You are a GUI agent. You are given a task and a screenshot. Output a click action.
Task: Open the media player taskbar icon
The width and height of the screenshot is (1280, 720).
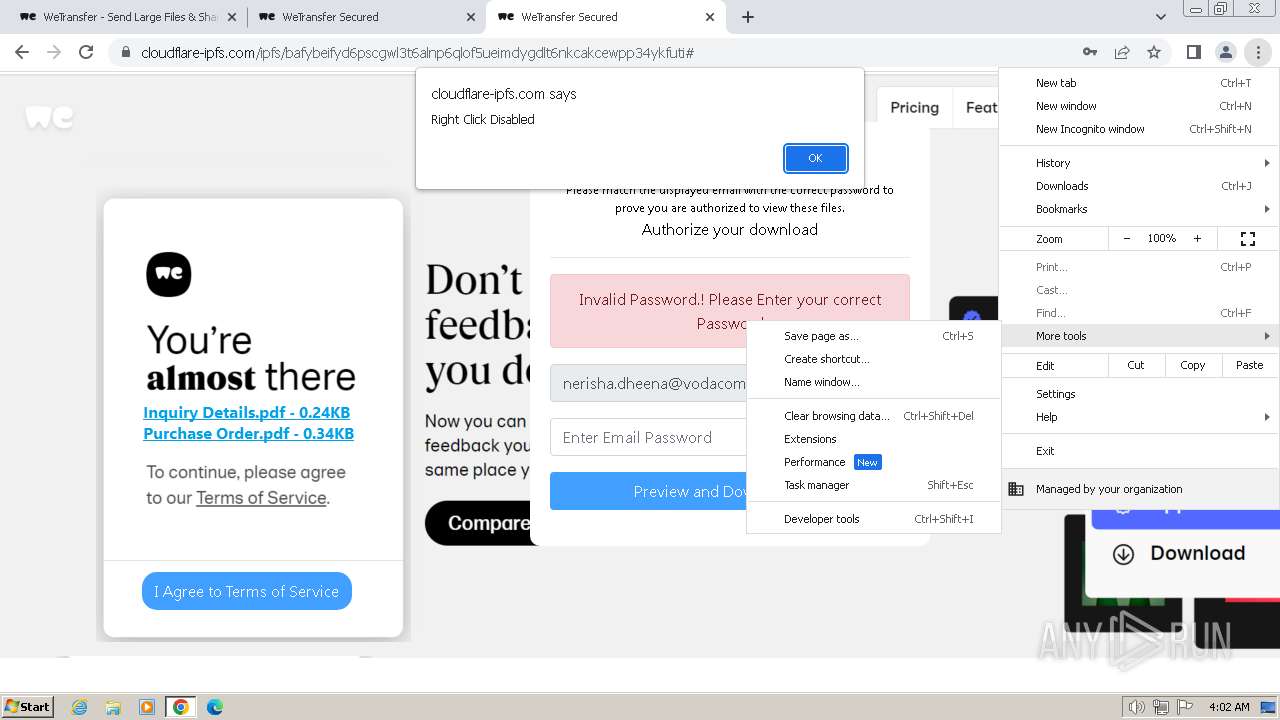pos(147,707)
